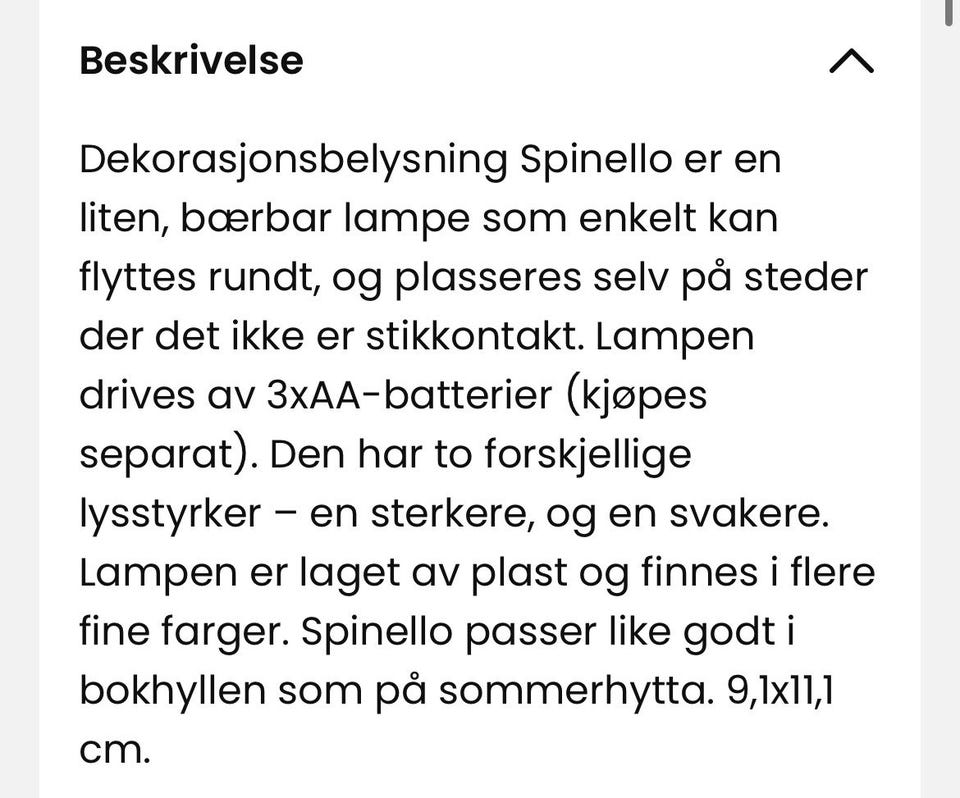Collapse the Beskrivelse section with chevron

(x=851, y=61)
